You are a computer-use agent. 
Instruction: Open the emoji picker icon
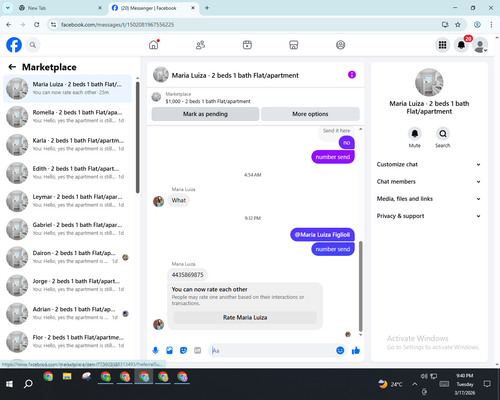(340, 350)
